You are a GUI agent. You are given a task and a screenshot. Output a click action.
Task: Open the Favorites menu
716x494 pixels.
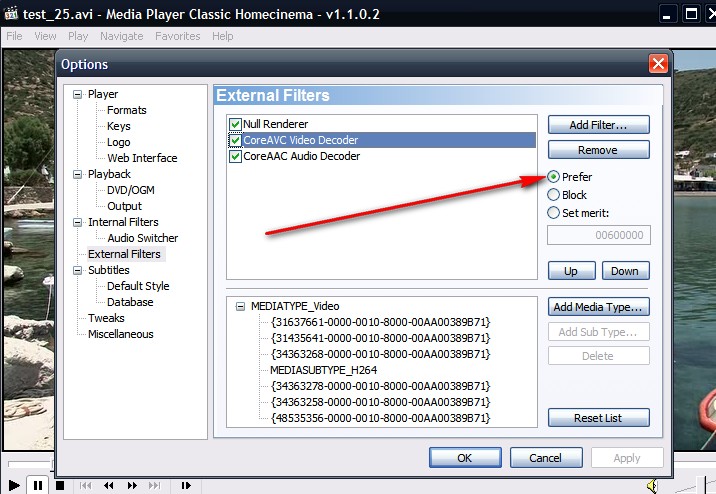coord(178,36)
